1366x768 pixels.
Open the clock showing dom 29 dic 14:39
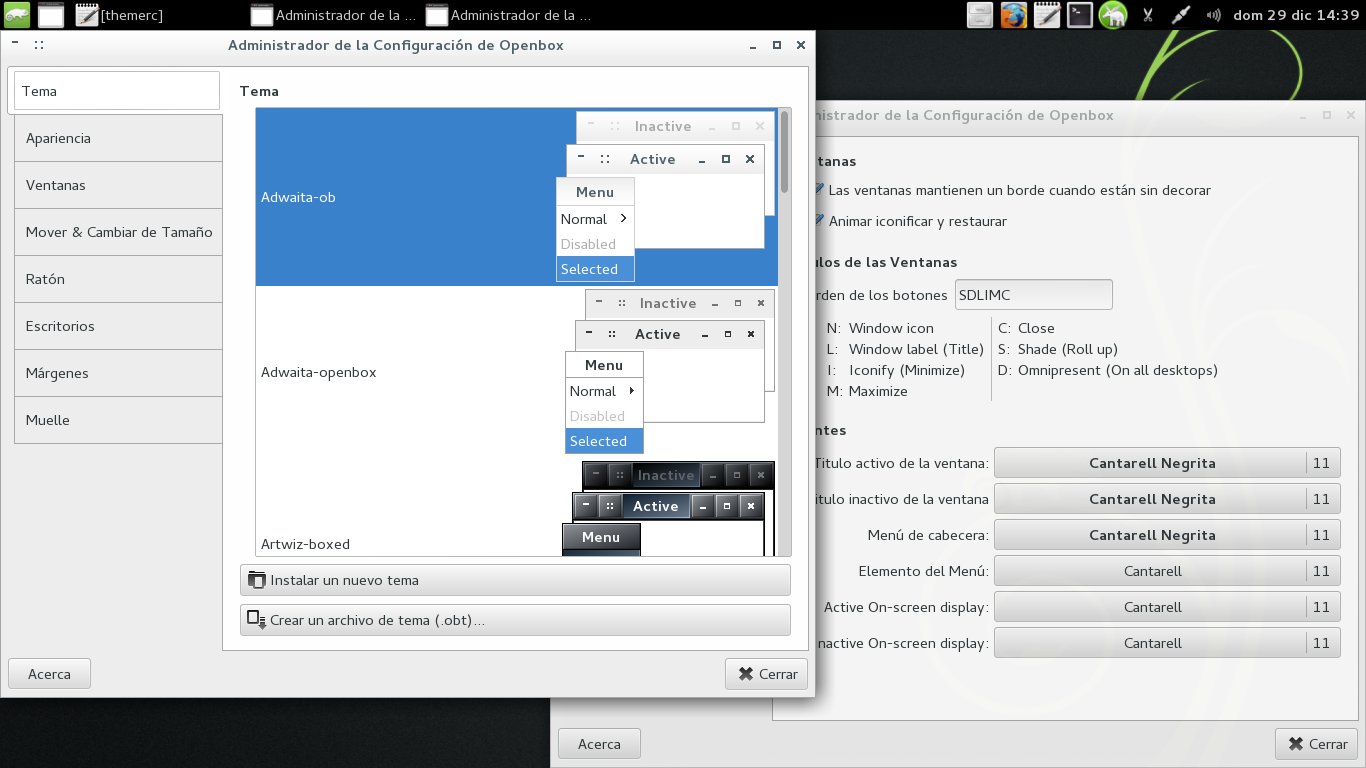pyautogui.click(x=1297, y=15)
